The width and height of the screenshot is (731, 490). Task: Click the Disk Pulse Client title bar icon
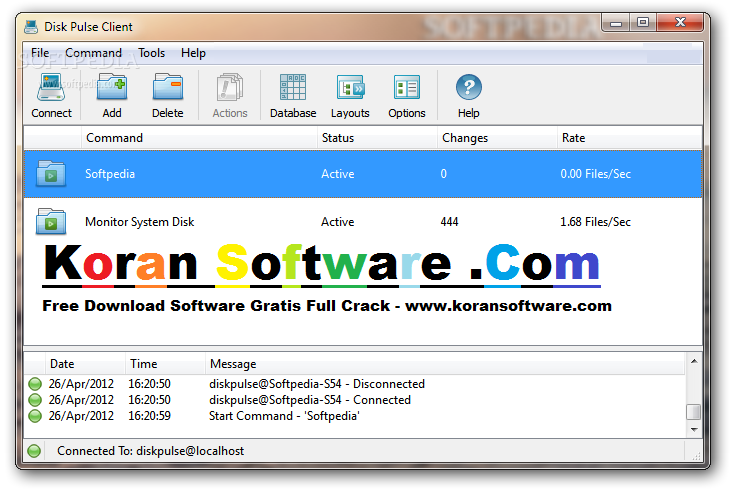coord(31,27)
